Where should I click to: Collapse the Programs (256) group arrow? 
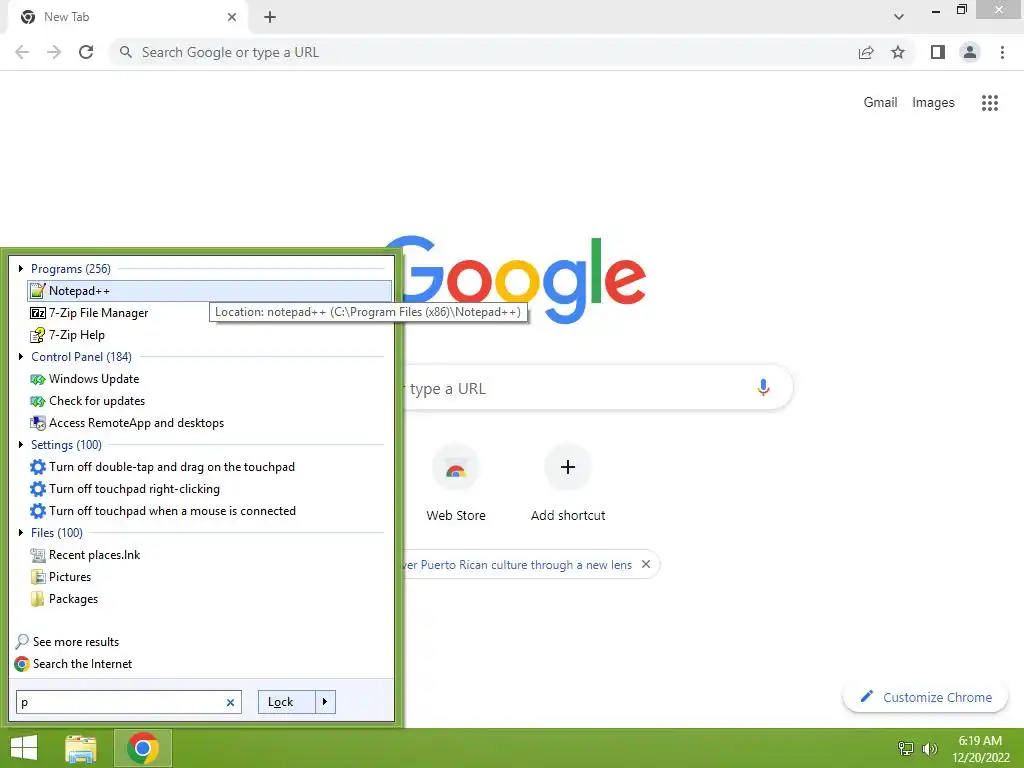coord(21,268)
